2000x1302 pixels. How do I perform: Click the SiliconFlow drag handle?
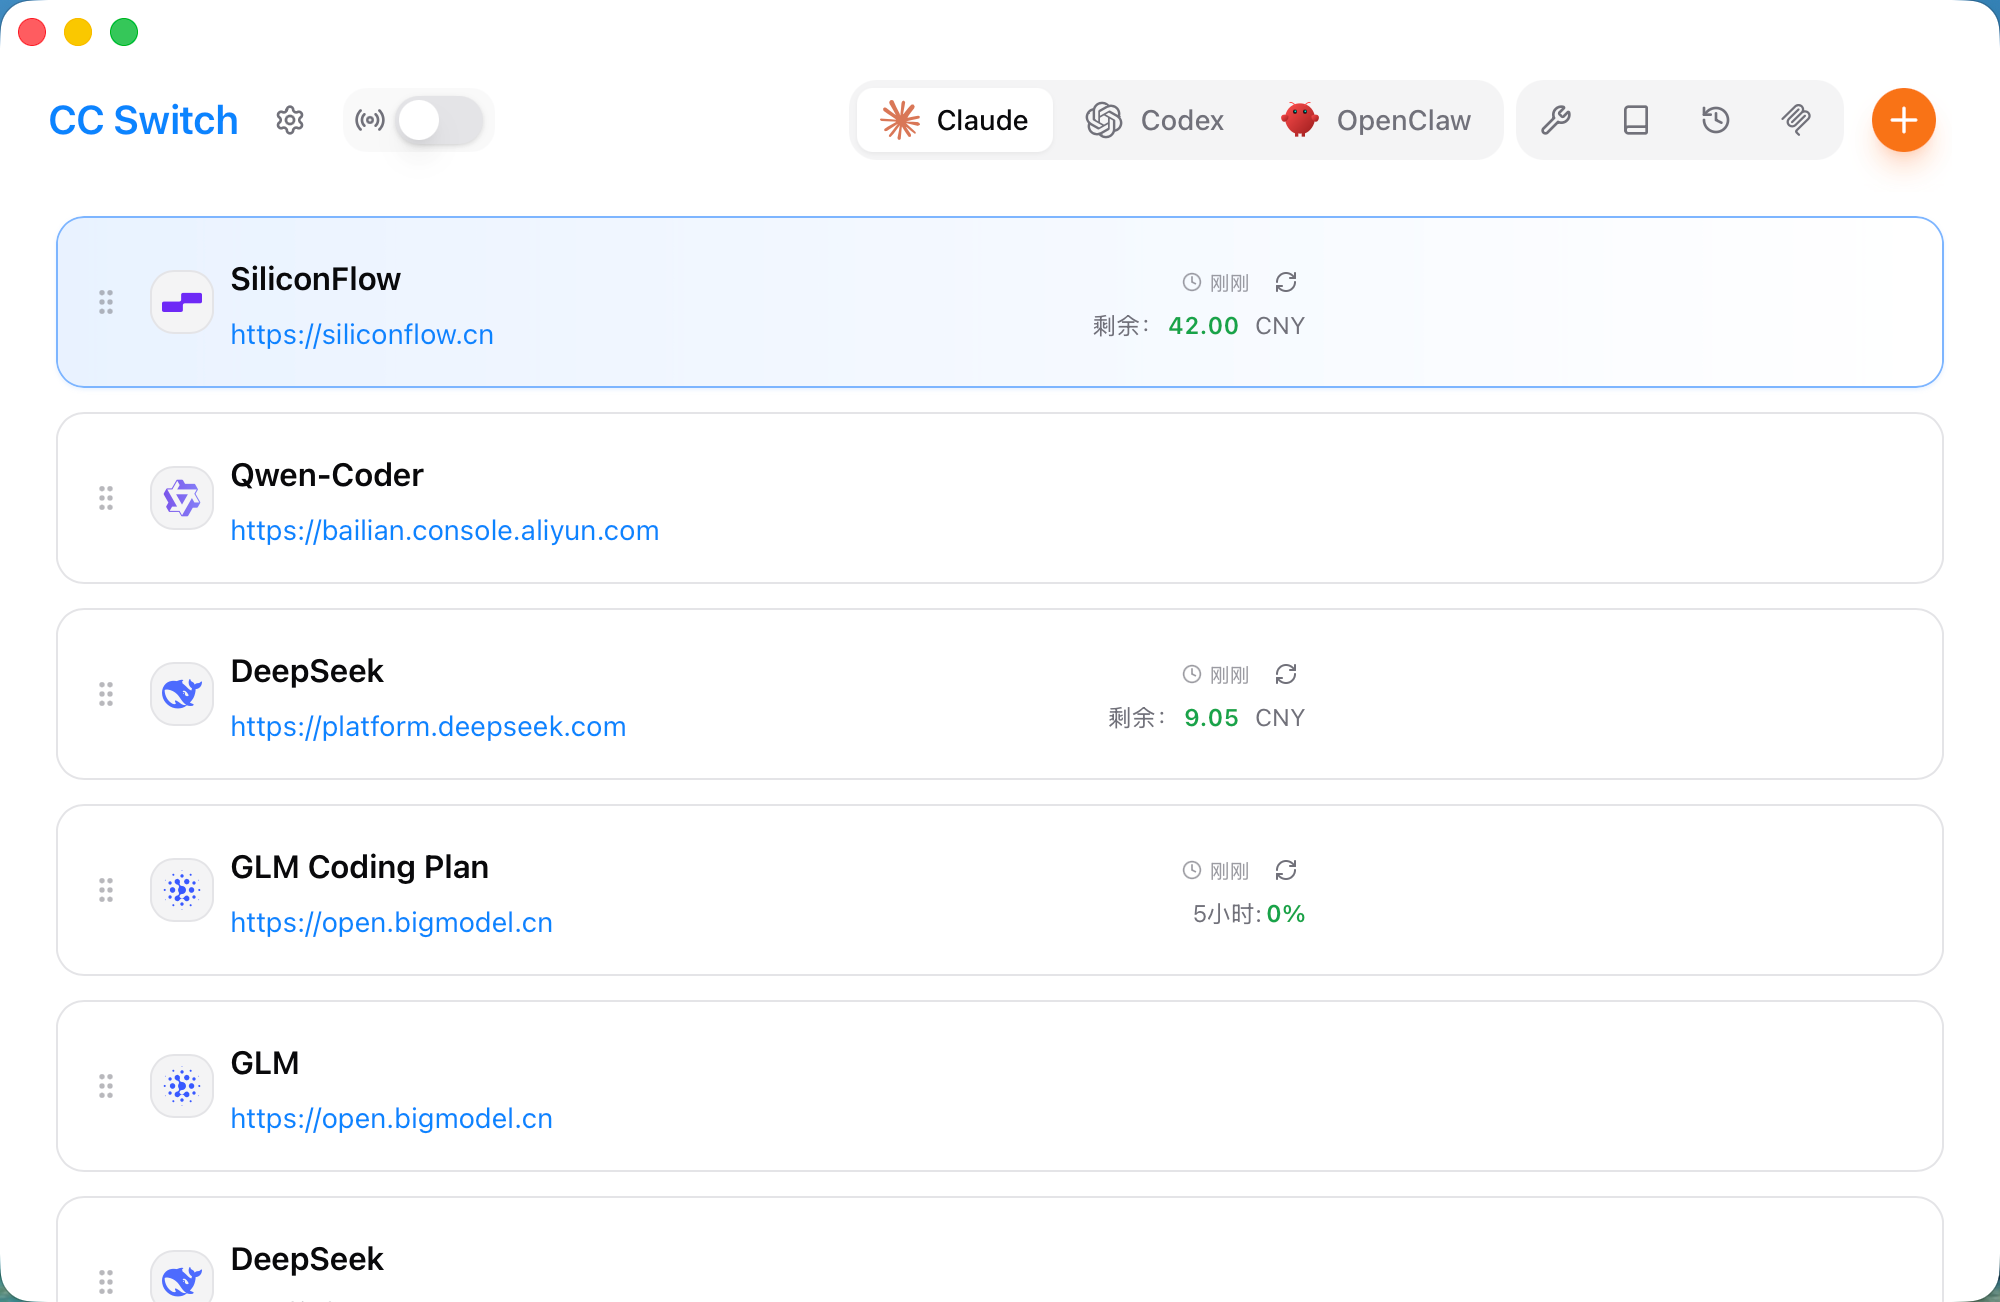coord(106,302)
